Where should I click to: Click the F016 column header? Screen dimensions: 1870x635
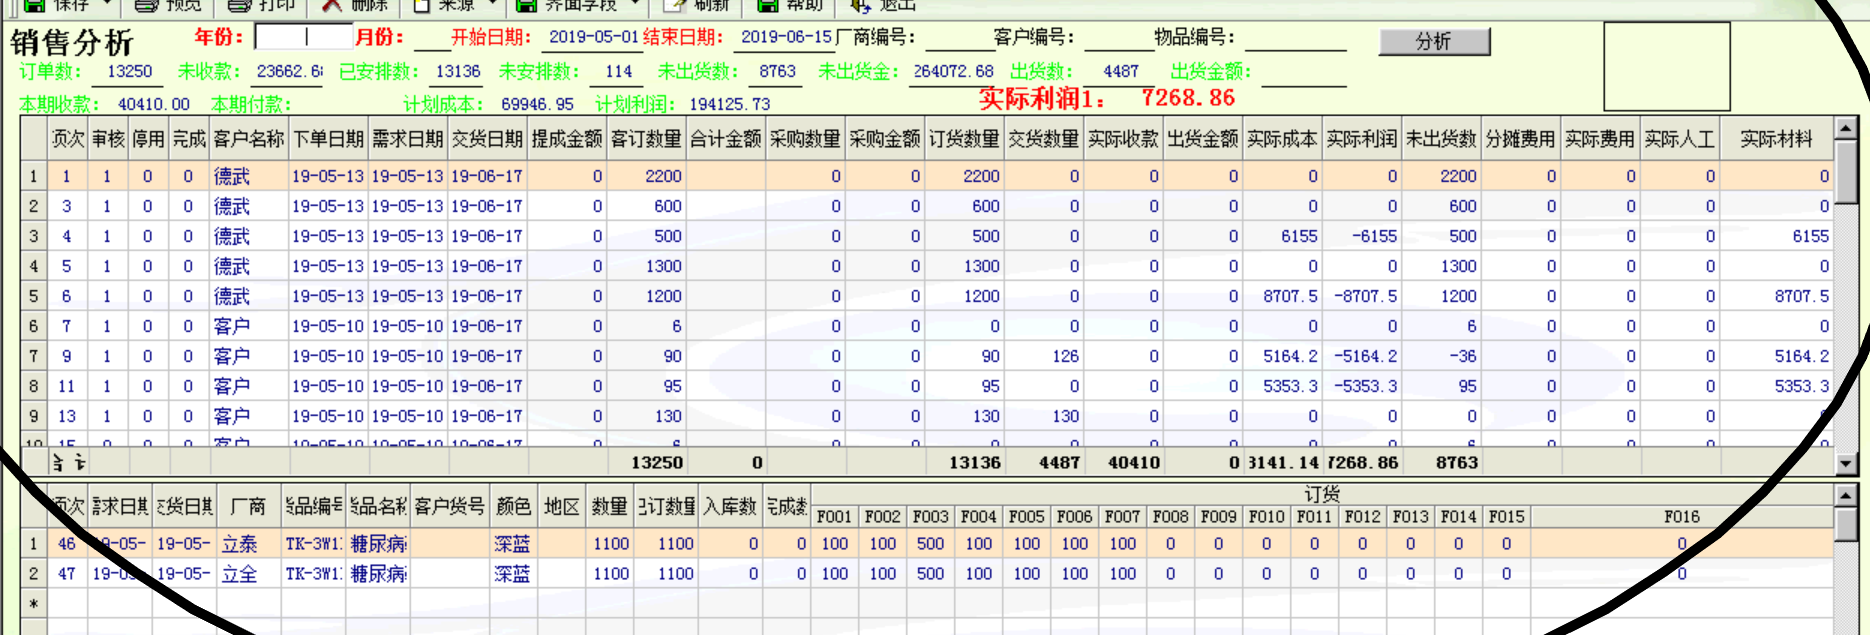coord(1681,517)
